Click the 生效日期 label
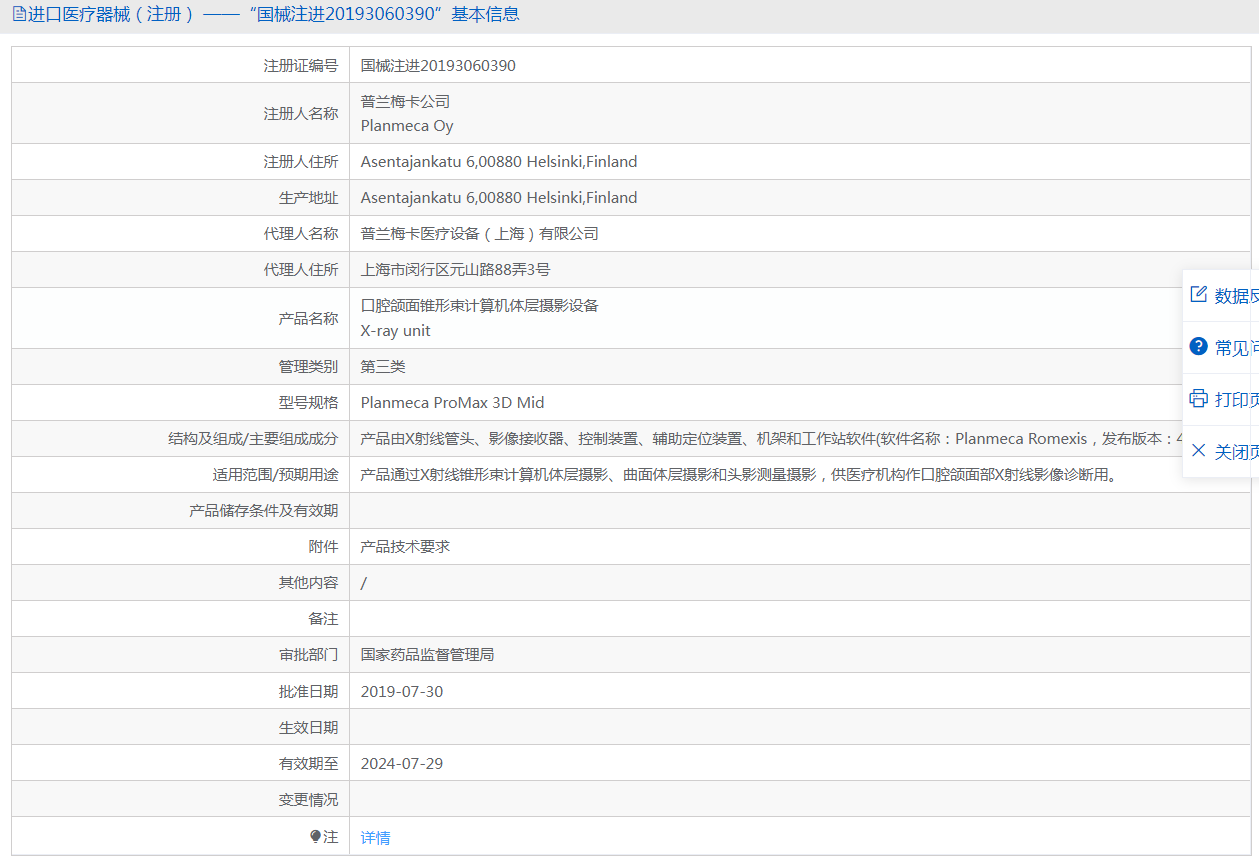This screenshot has height=857, width=1259. (308, 728)
